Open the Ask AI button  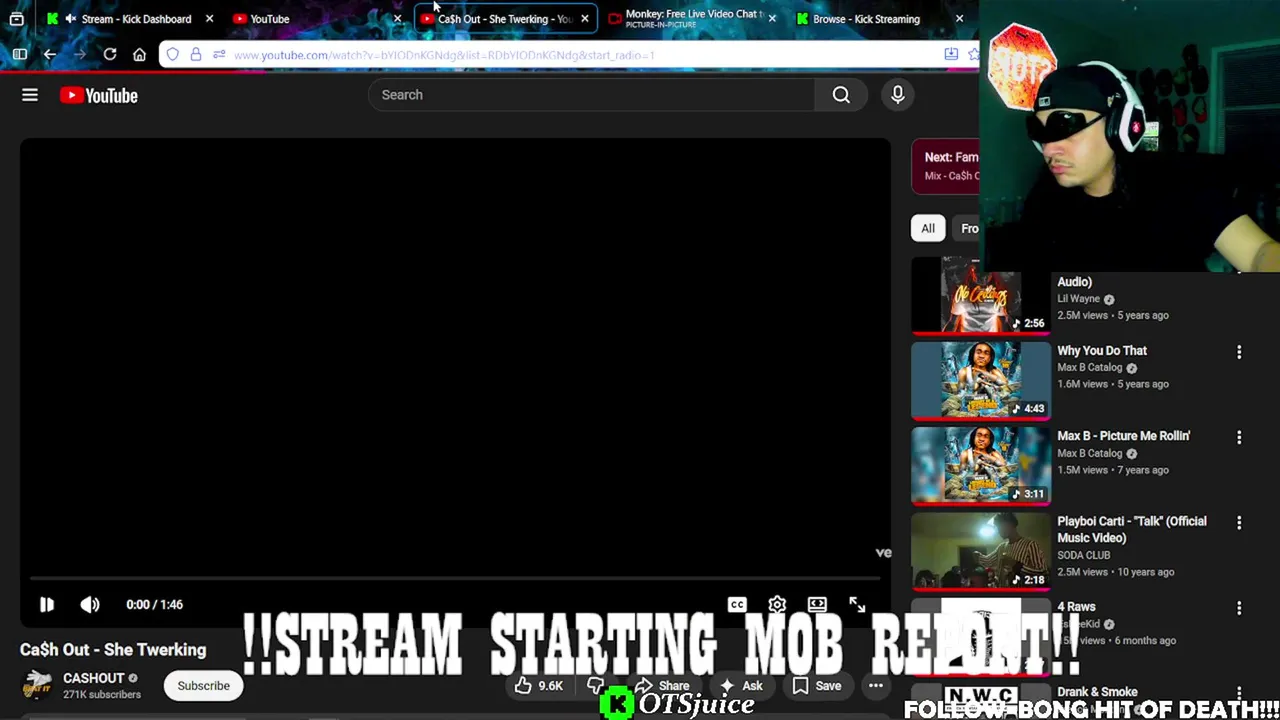(741, 686)
